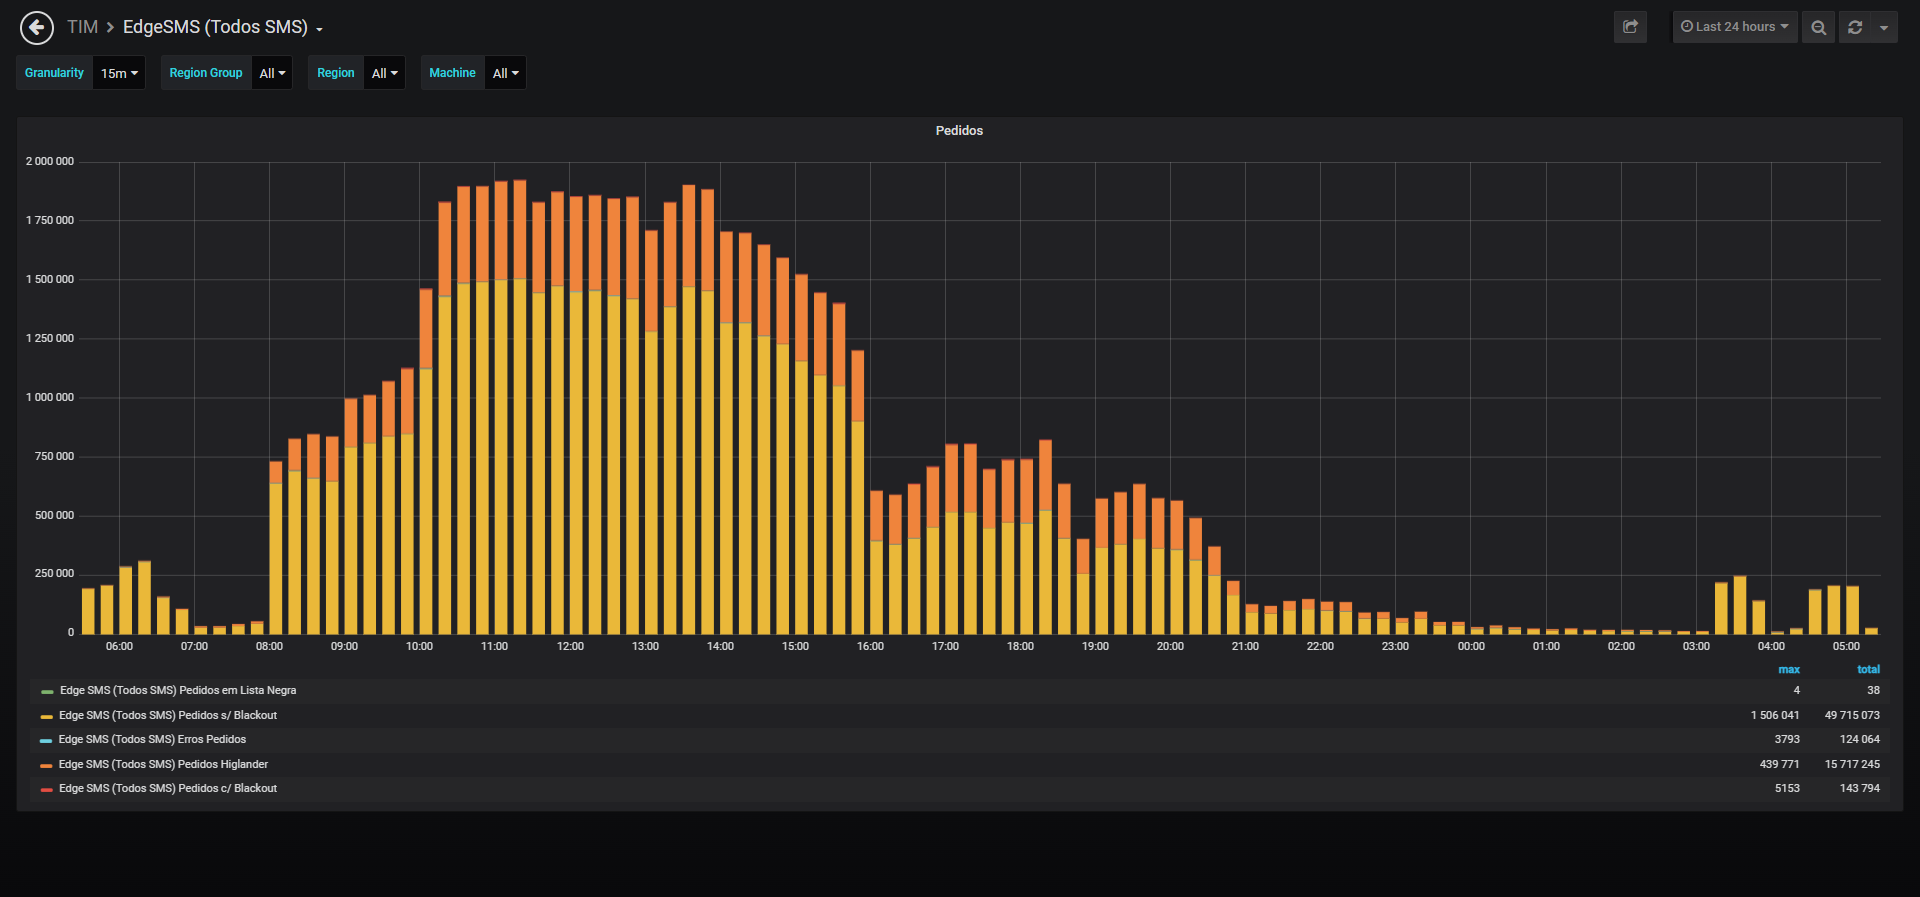Click the zoom out magnifier icon

[1818, 27]
